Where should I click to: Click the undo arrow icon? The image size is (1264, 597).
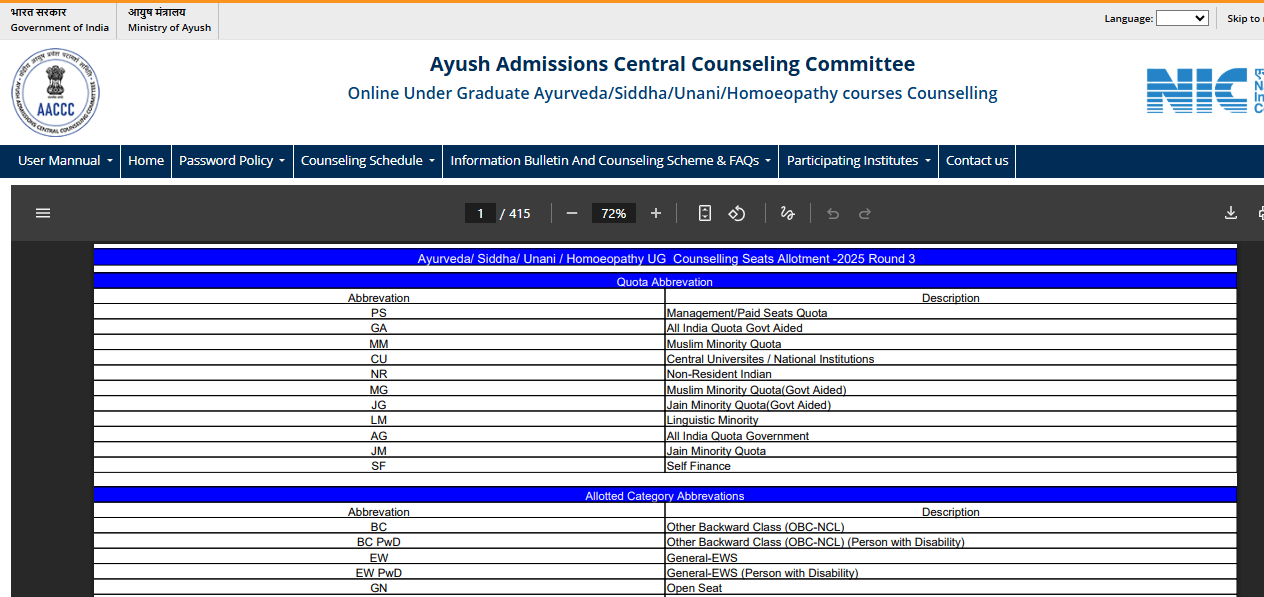point(833,213)
